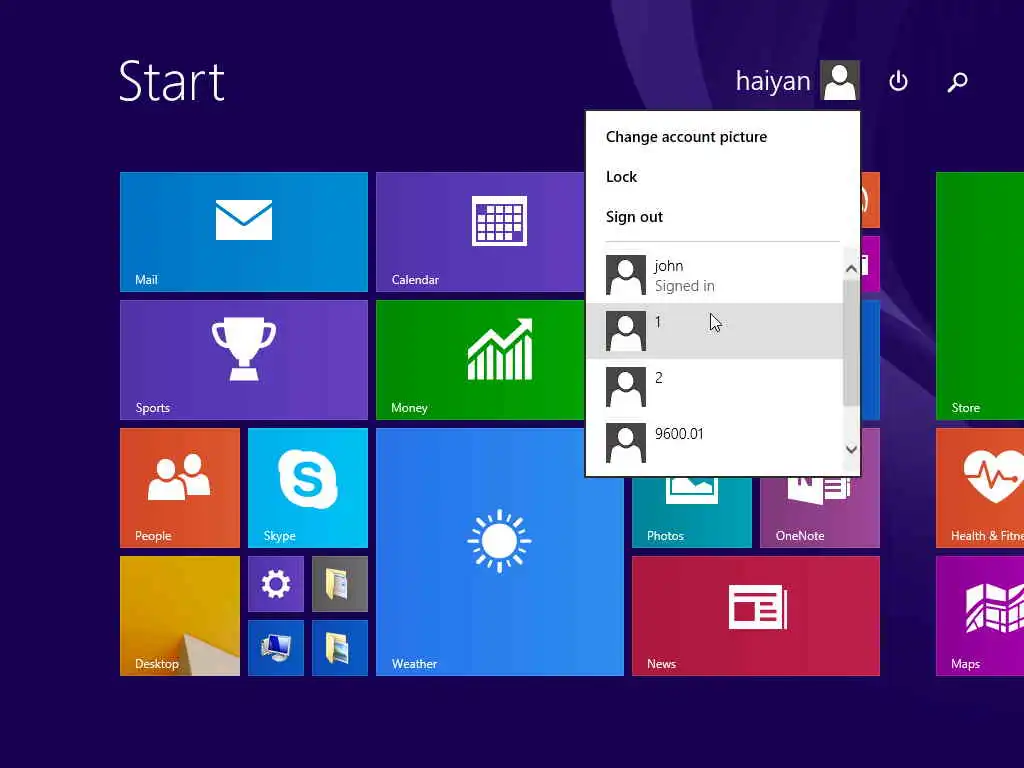Open PC settings gear tile
1024x768 pixels.
[x=276, y=584]
